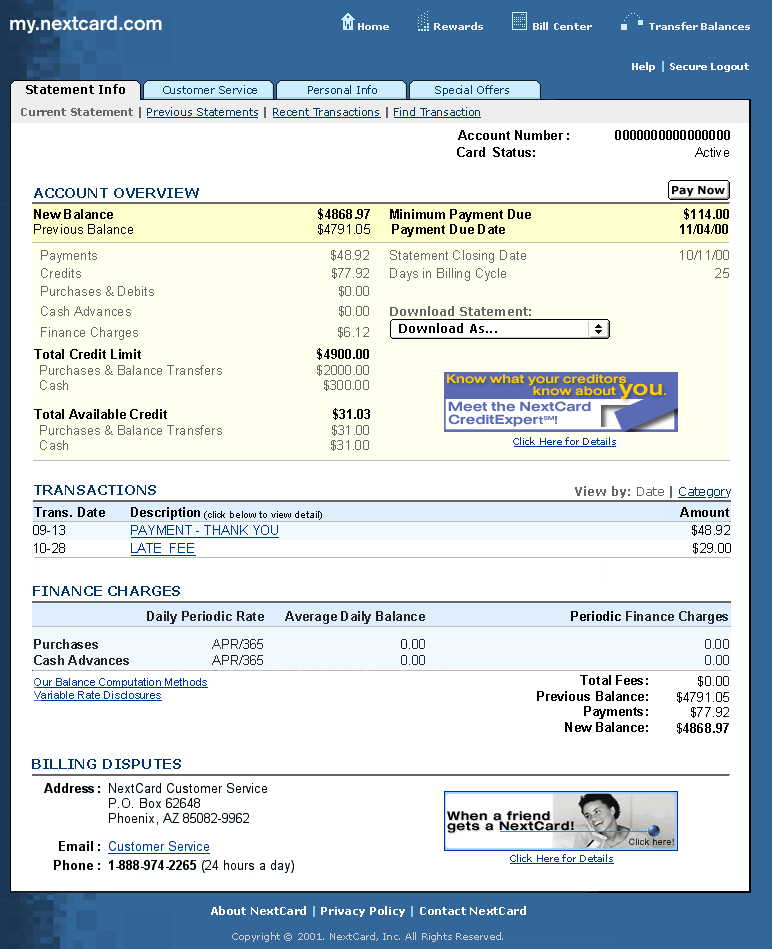Open Our Balance Computation Methods link
Image resolution: width=772 pixels, height=949 pixels.
(x=120, y=682)
